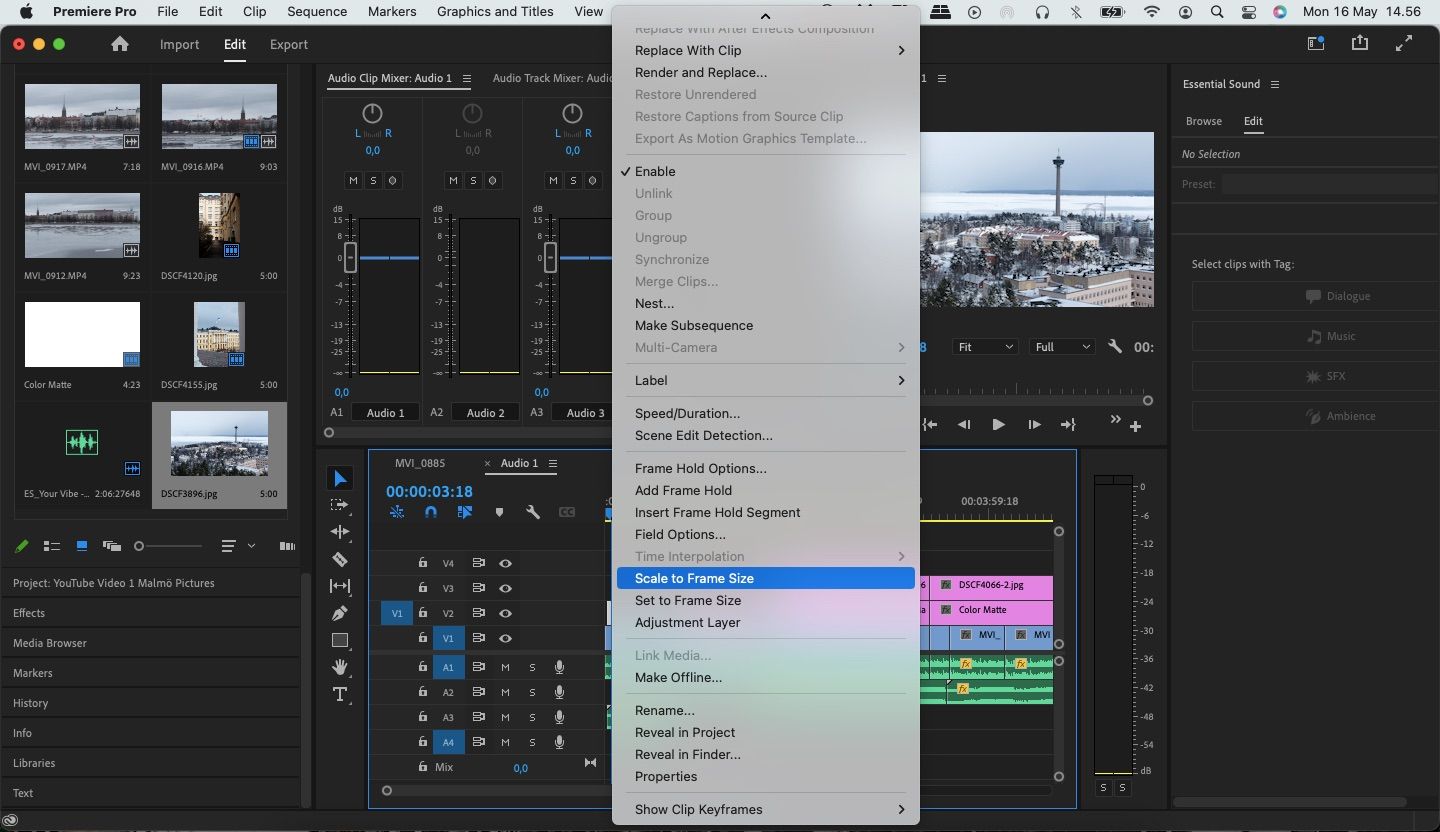
Task: Select the Pen tool in the timeline toolbar
Action: (340, 613)
